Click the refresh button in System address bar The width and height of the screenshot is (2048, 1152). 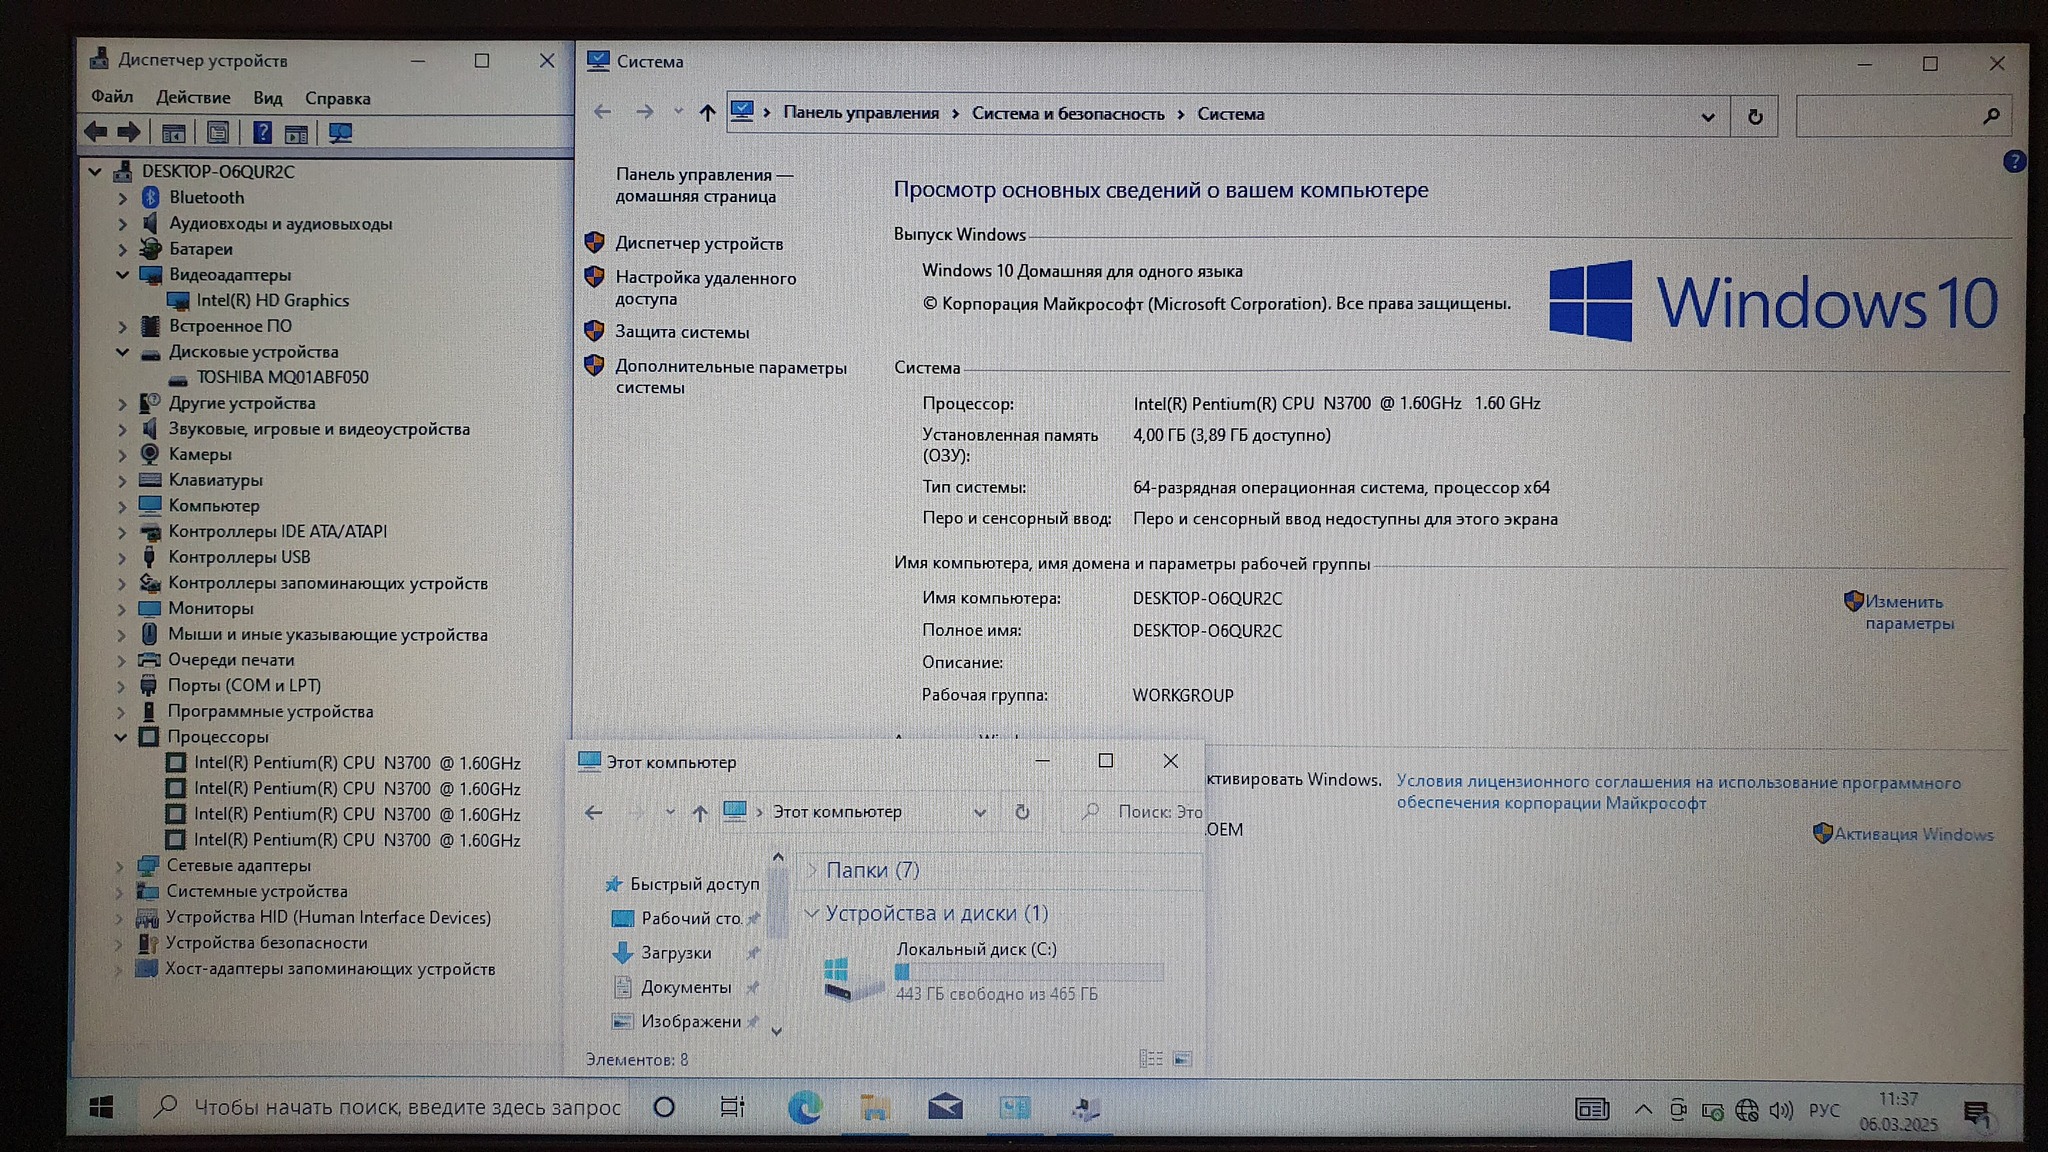point(1755,117)
